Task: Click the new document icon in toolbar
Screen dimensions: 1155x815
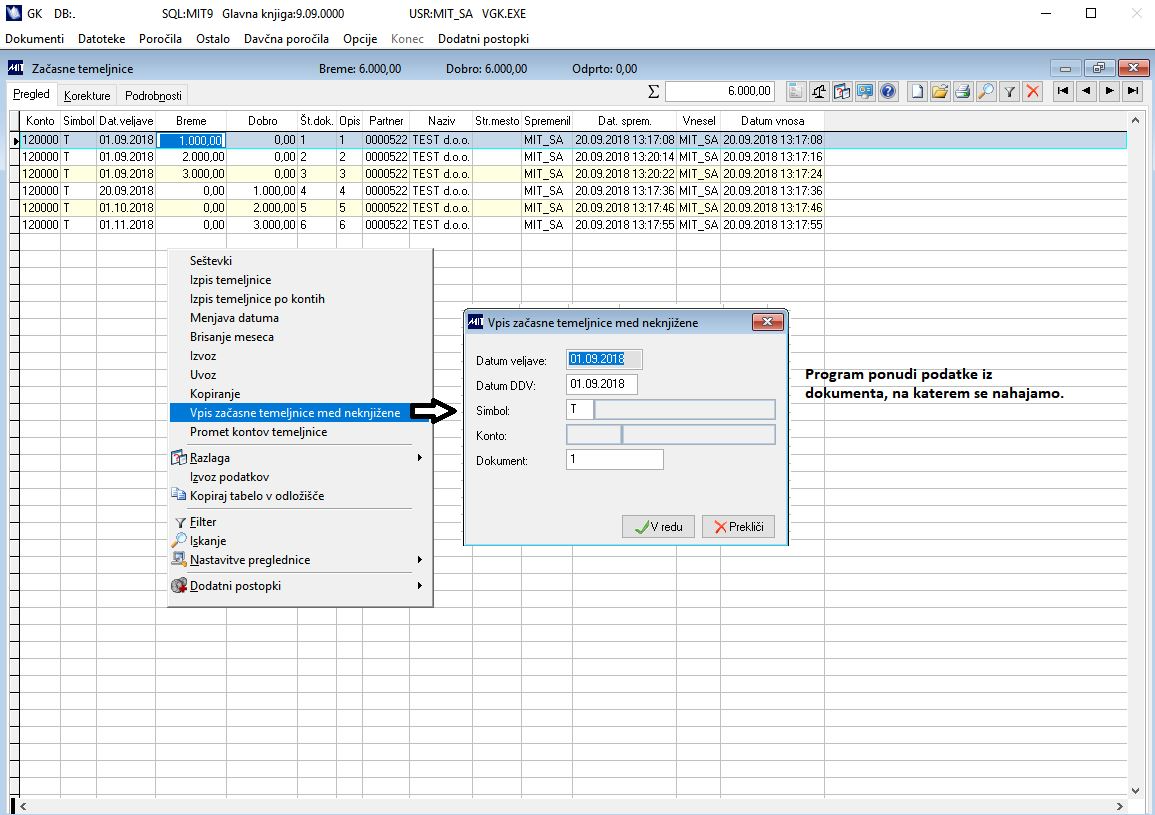Action: [918, 92]
